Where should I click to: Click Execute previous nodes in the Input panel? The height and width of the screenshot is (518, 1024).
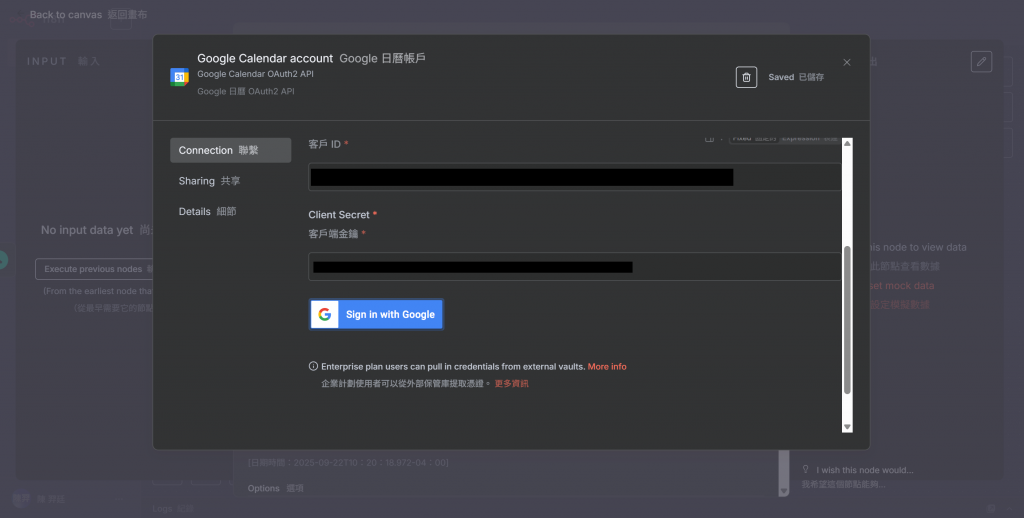(x=95, y=268)
